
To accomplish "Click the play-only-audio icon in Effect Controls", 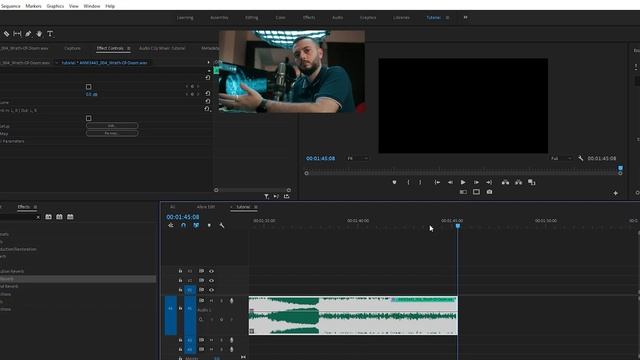I will (x=276, y=197).
